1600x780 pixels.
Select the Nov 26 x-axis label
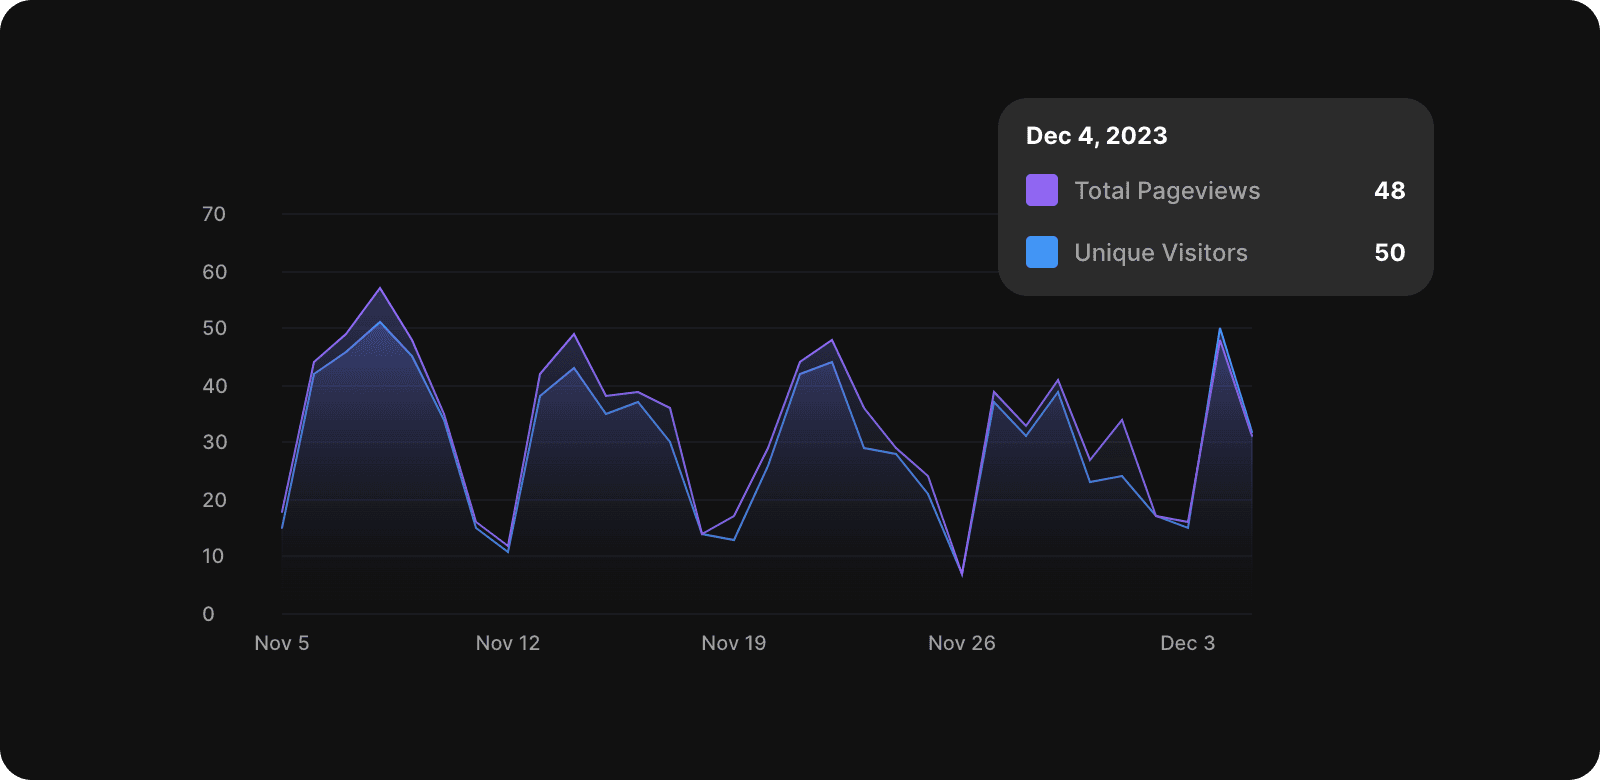(962, 643)
